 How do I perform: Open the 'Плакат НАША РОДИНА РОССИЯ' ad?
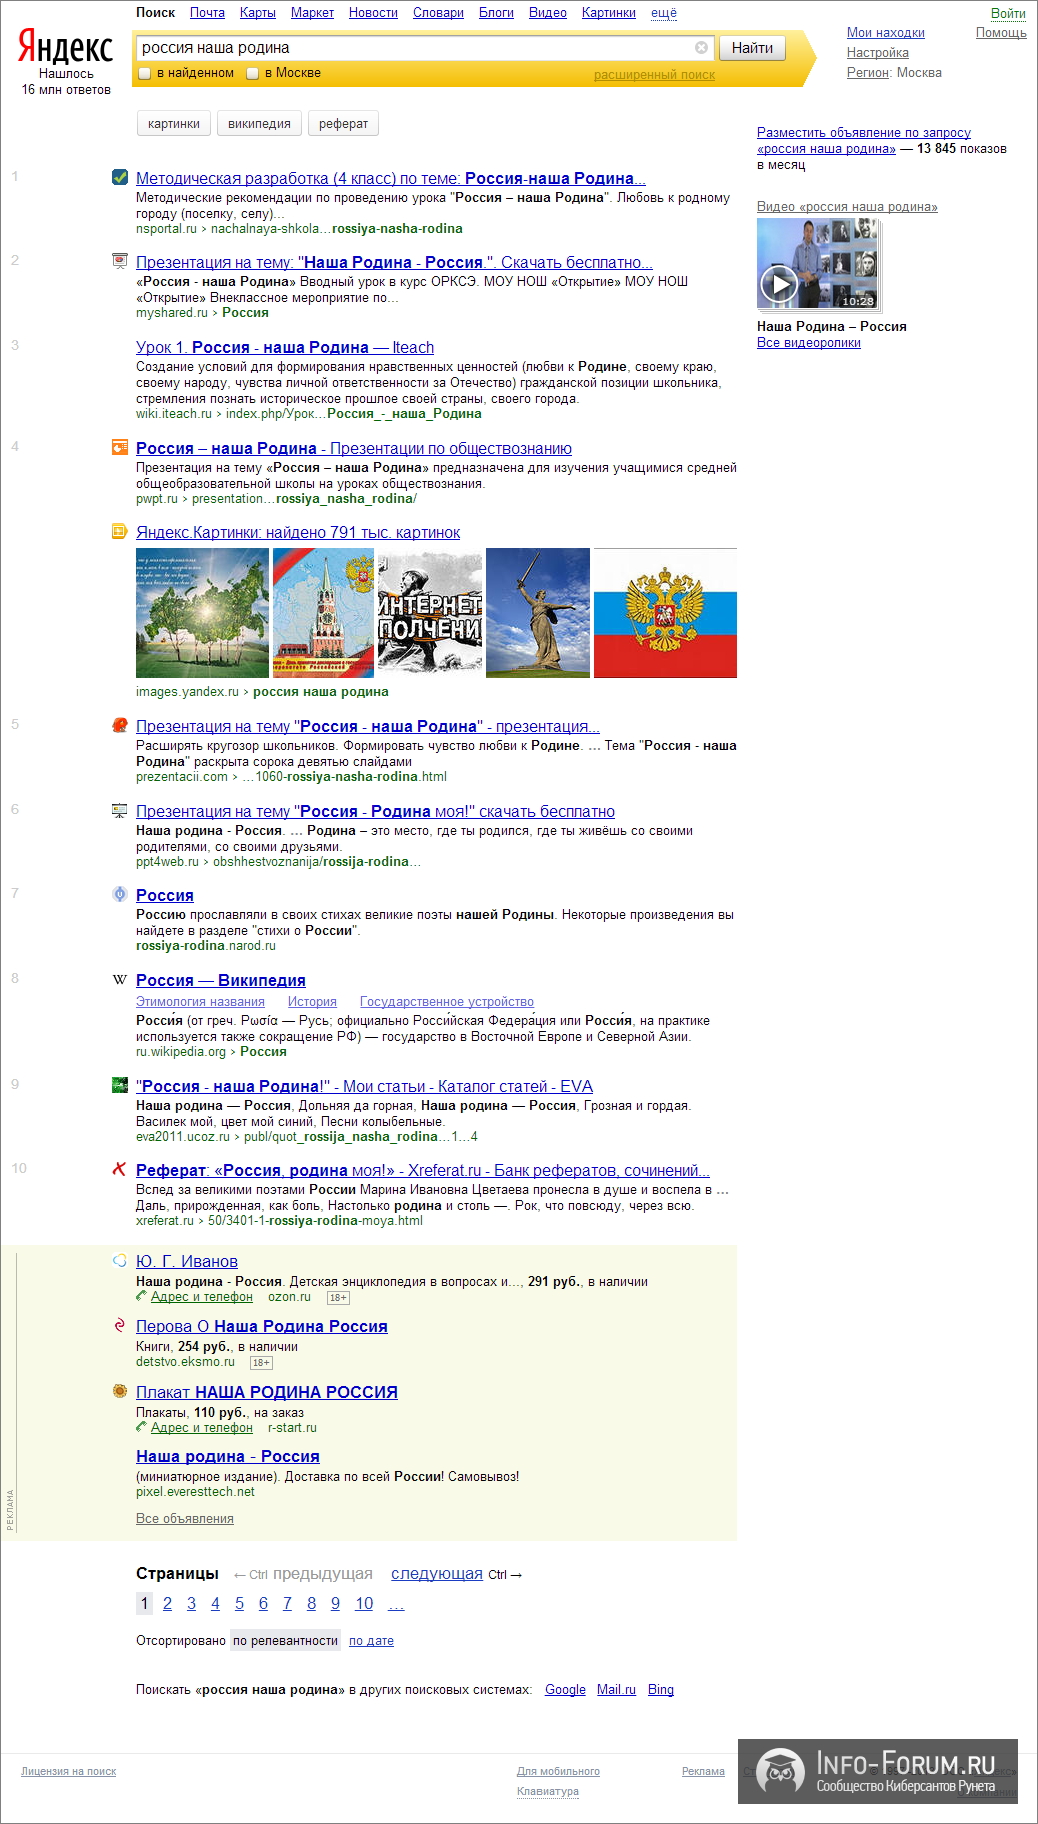pyautogui.click(x=267, y=1392)
